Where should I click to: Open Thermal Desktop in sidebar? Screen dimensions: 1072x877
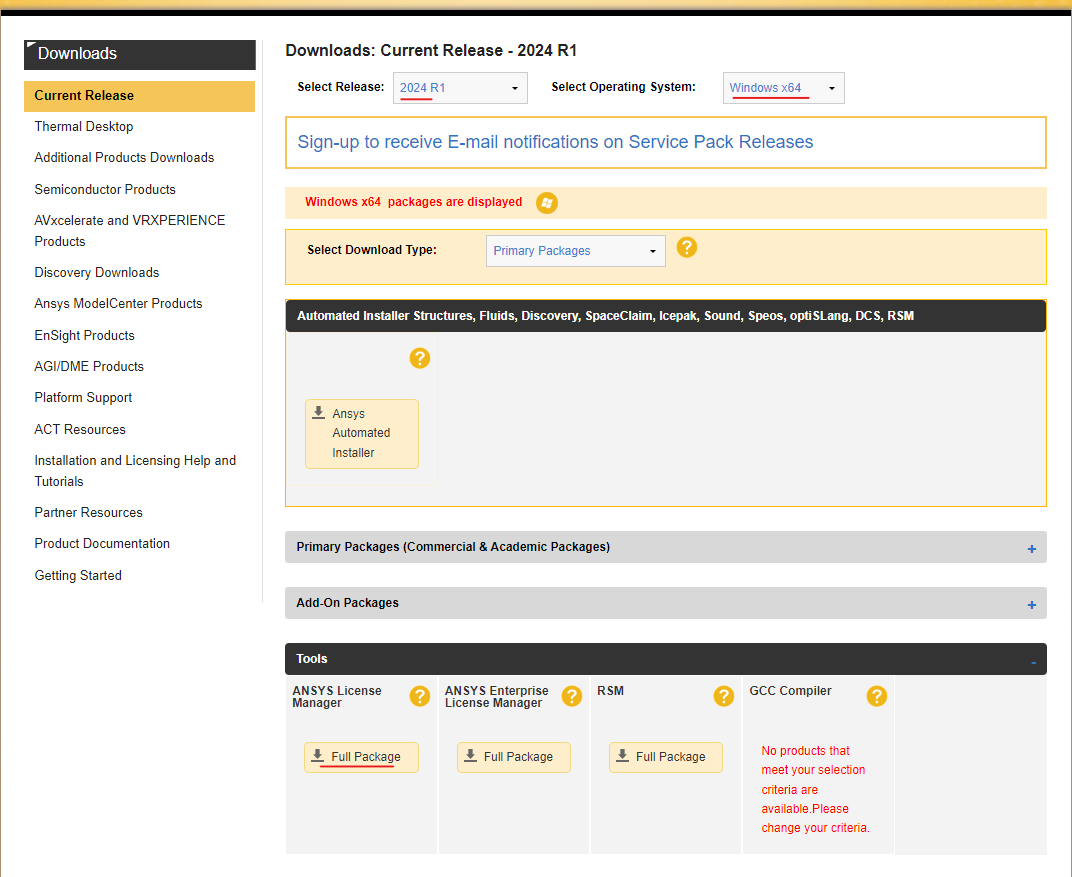click(84, 127)
